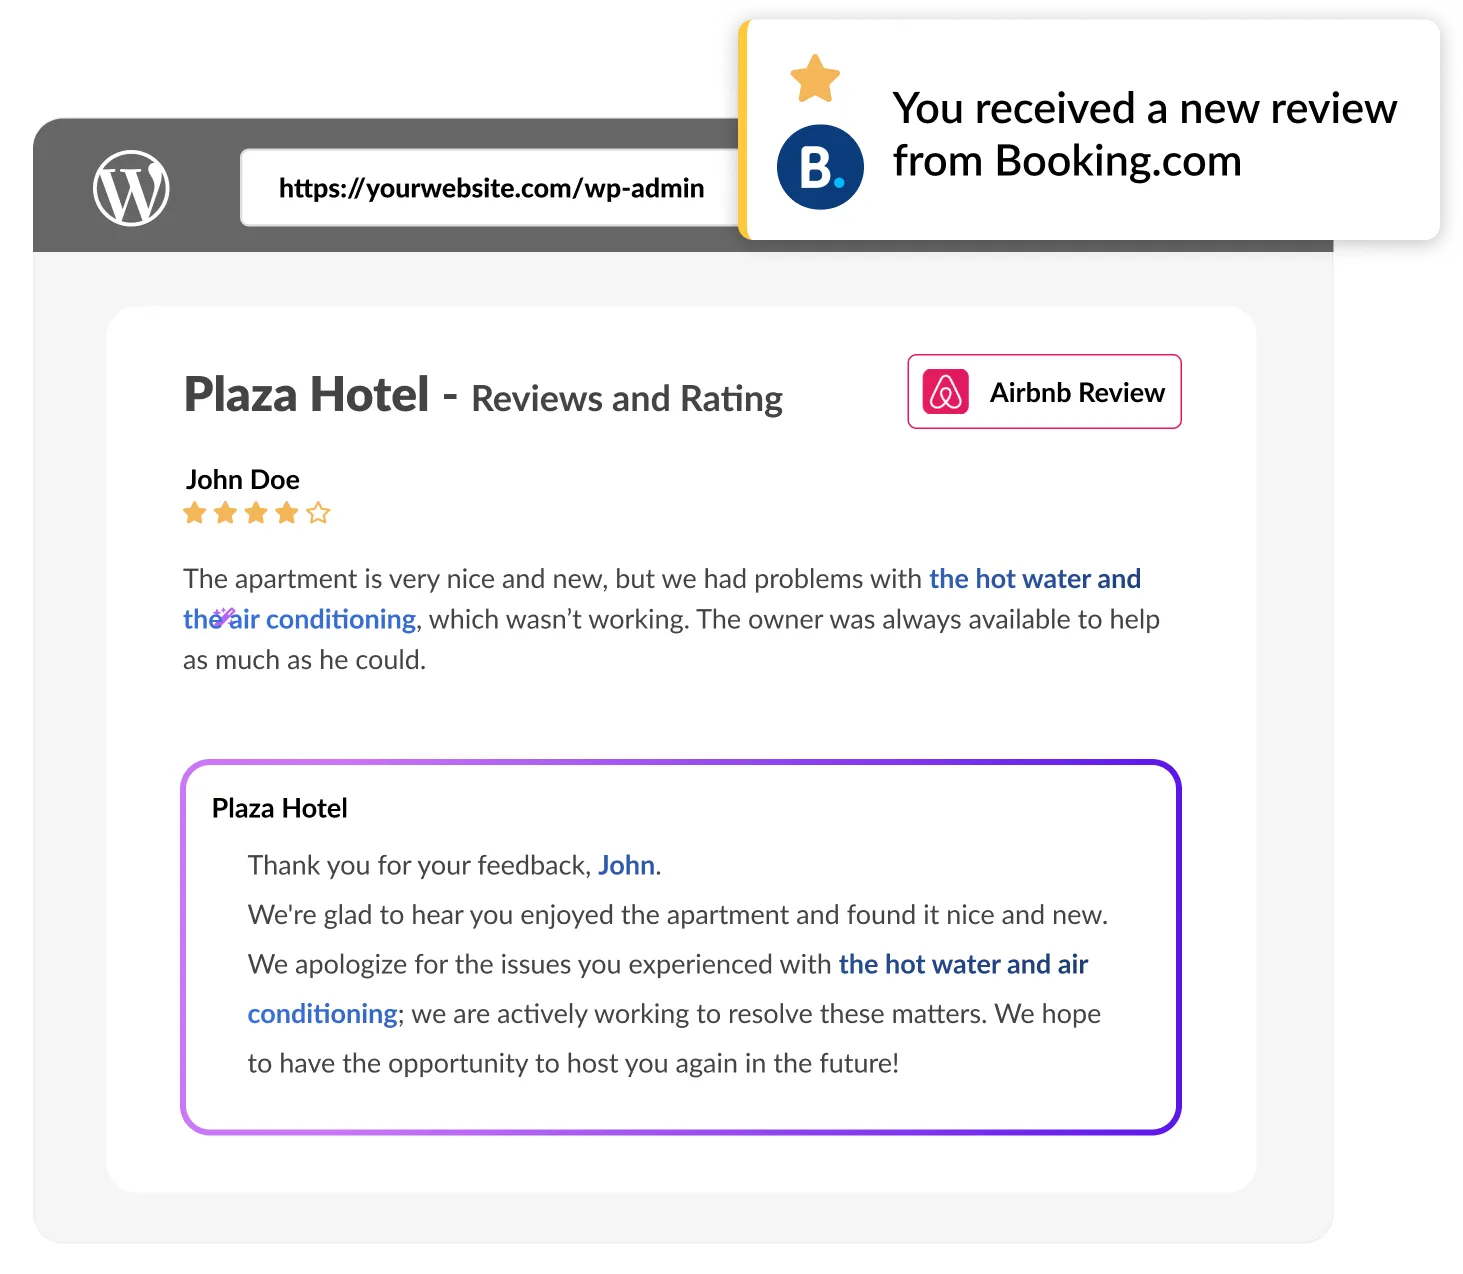
Task: Click the reviewer name John Doe
Action: (243, 480)
